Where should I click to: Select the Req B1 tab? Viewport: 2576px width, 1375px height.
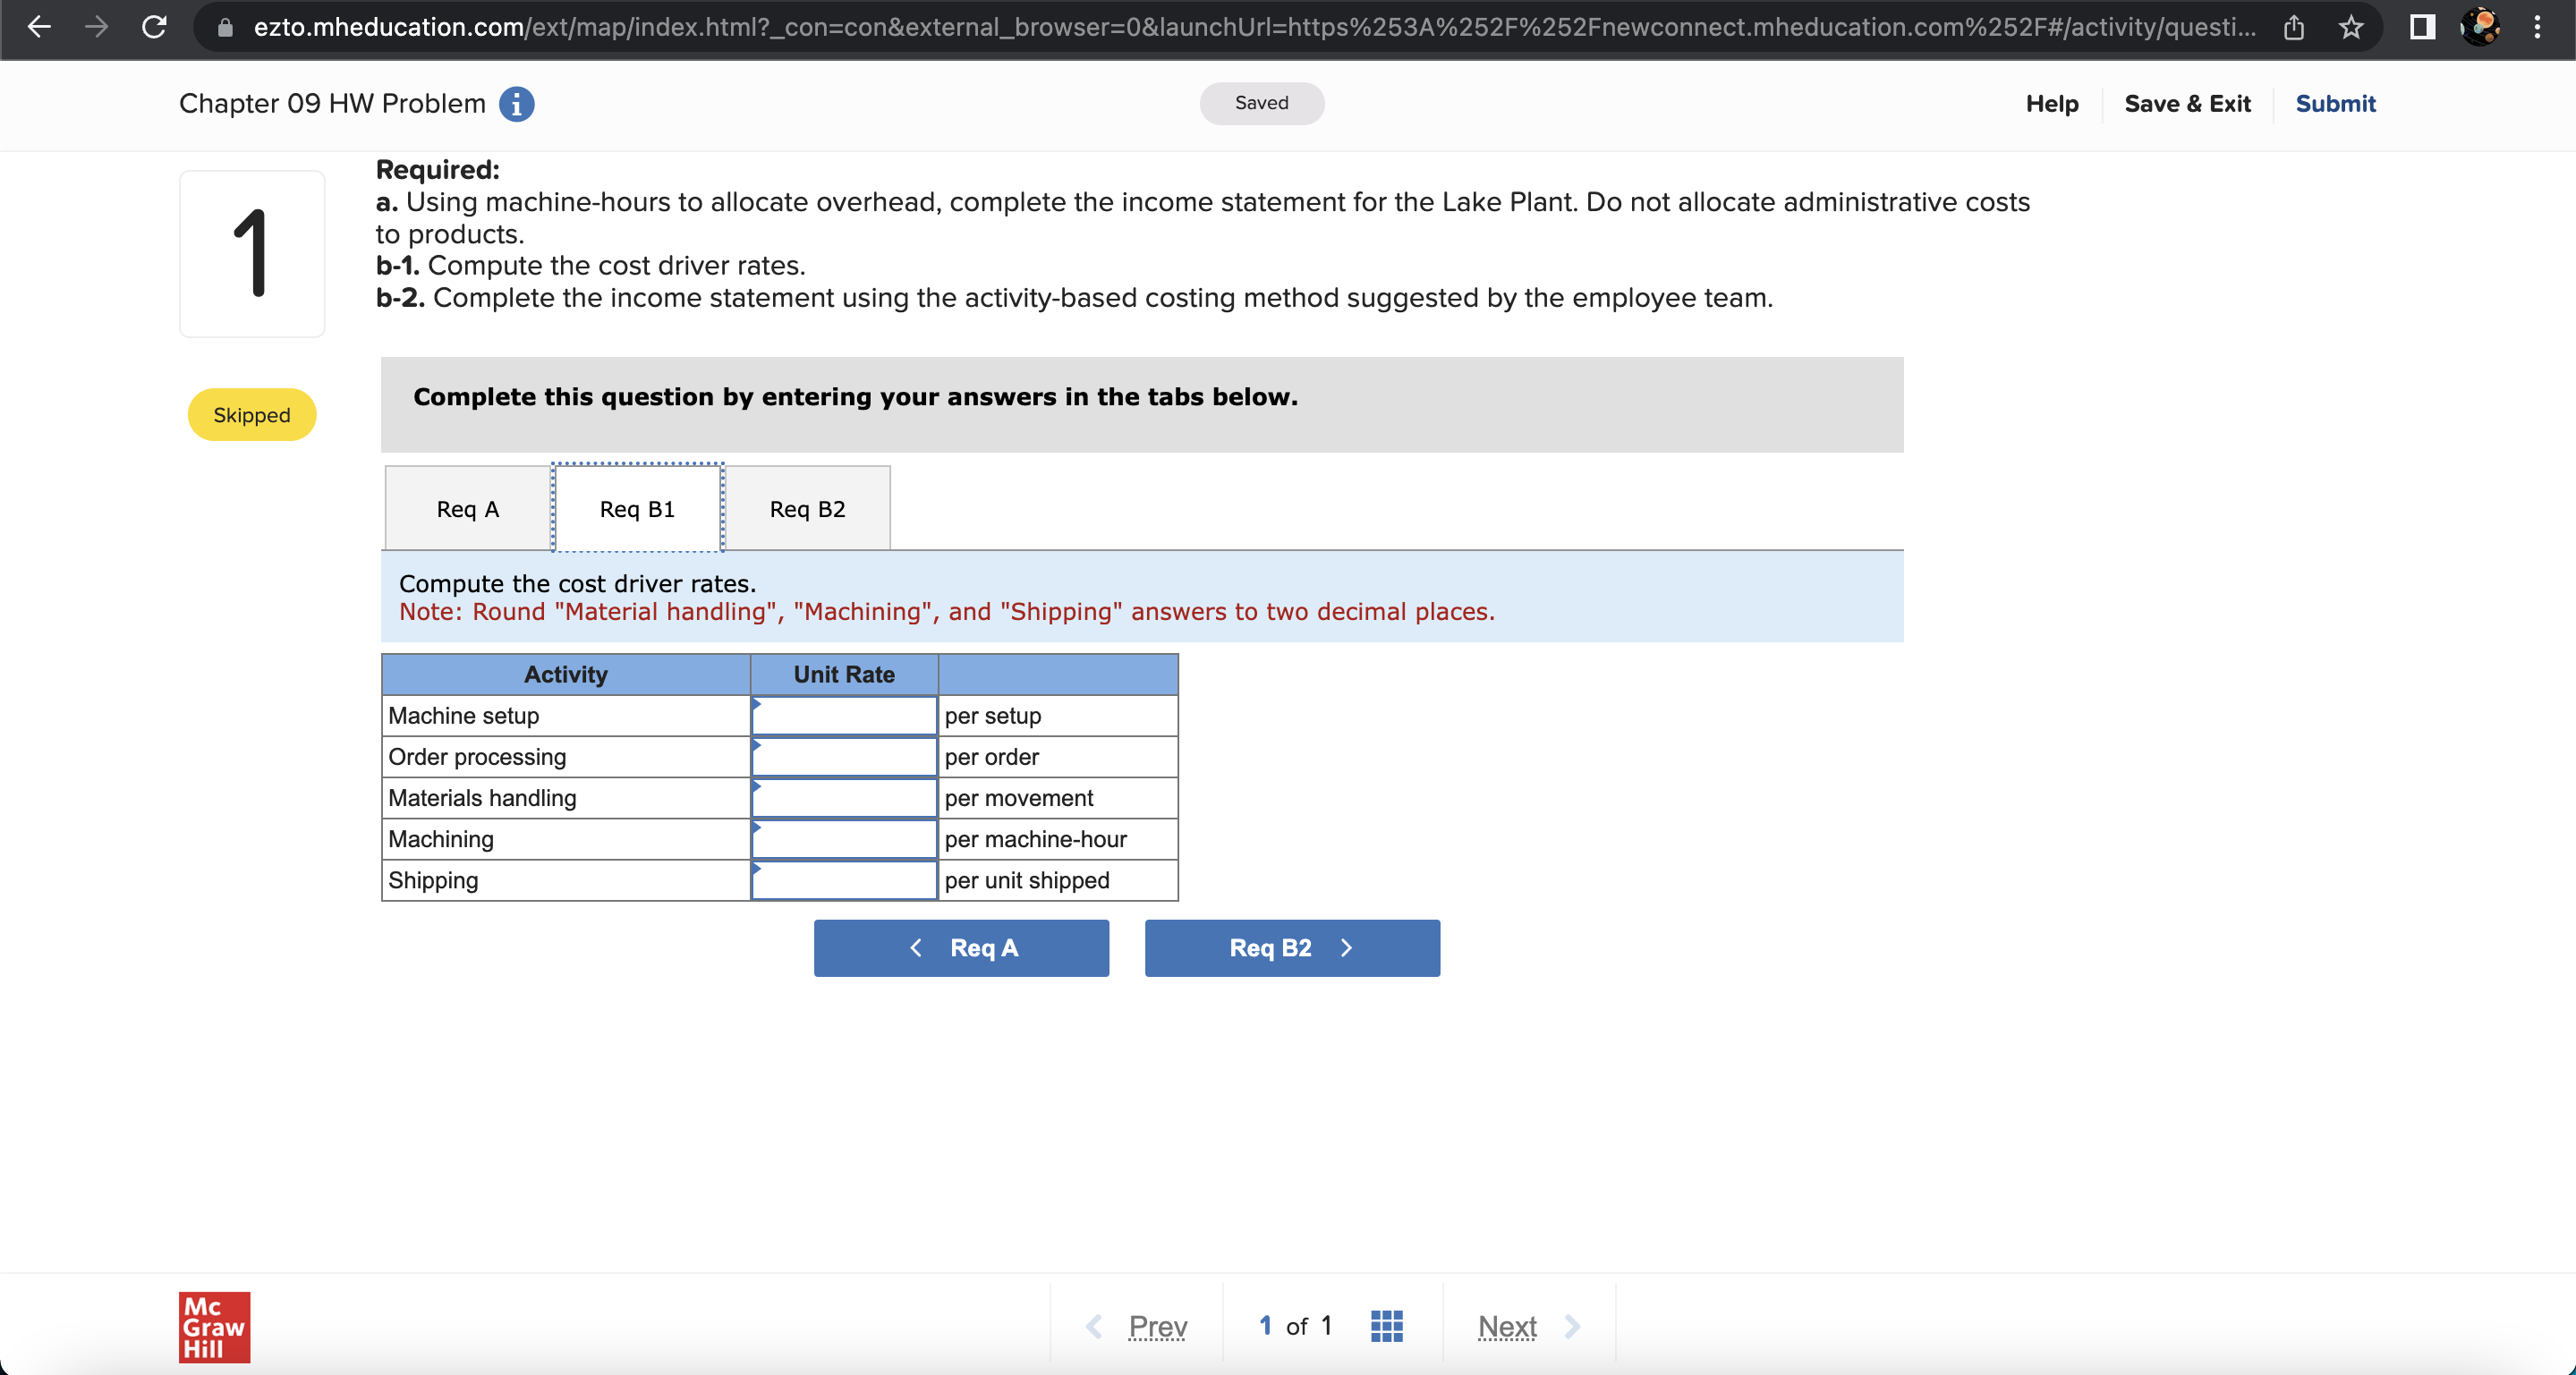[x=637, y=509]
